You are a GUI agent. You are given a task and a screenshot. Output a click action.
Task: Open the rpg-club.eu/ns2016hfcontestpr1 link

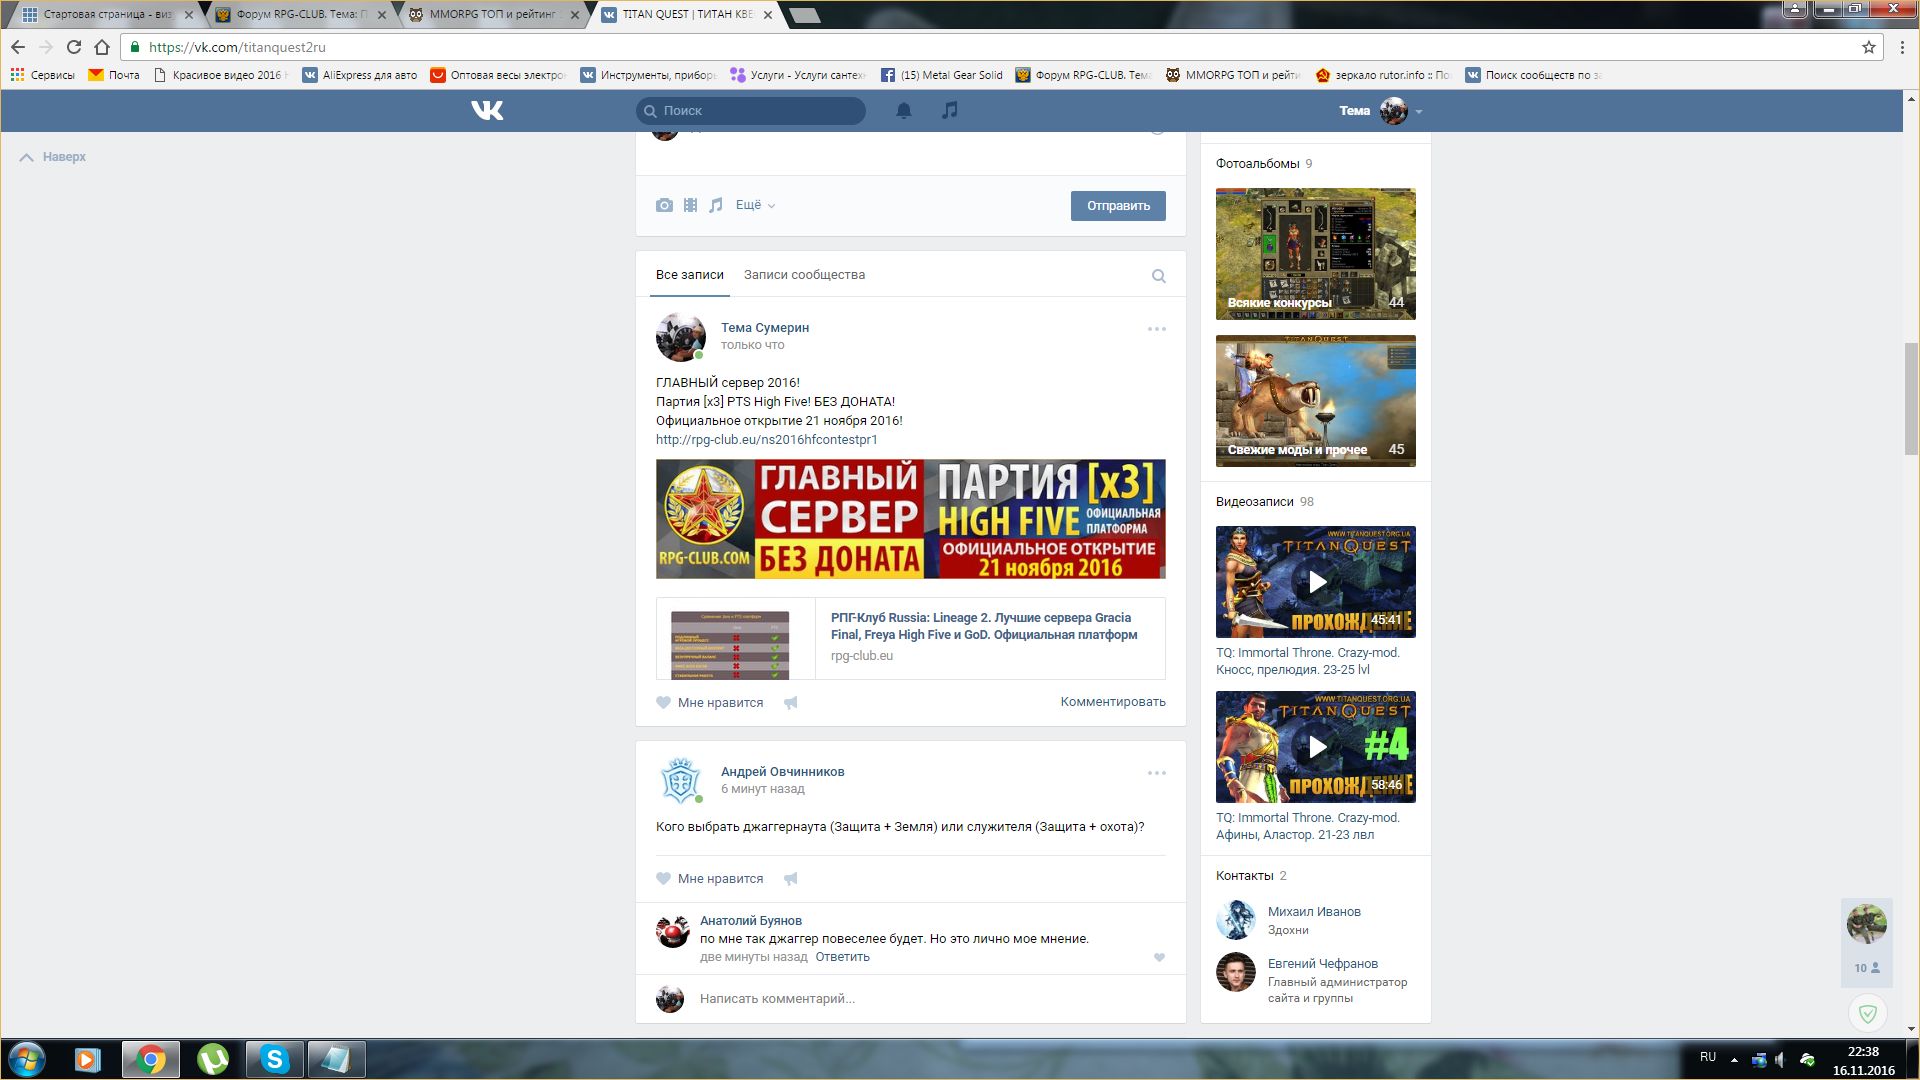pos(766,440)
